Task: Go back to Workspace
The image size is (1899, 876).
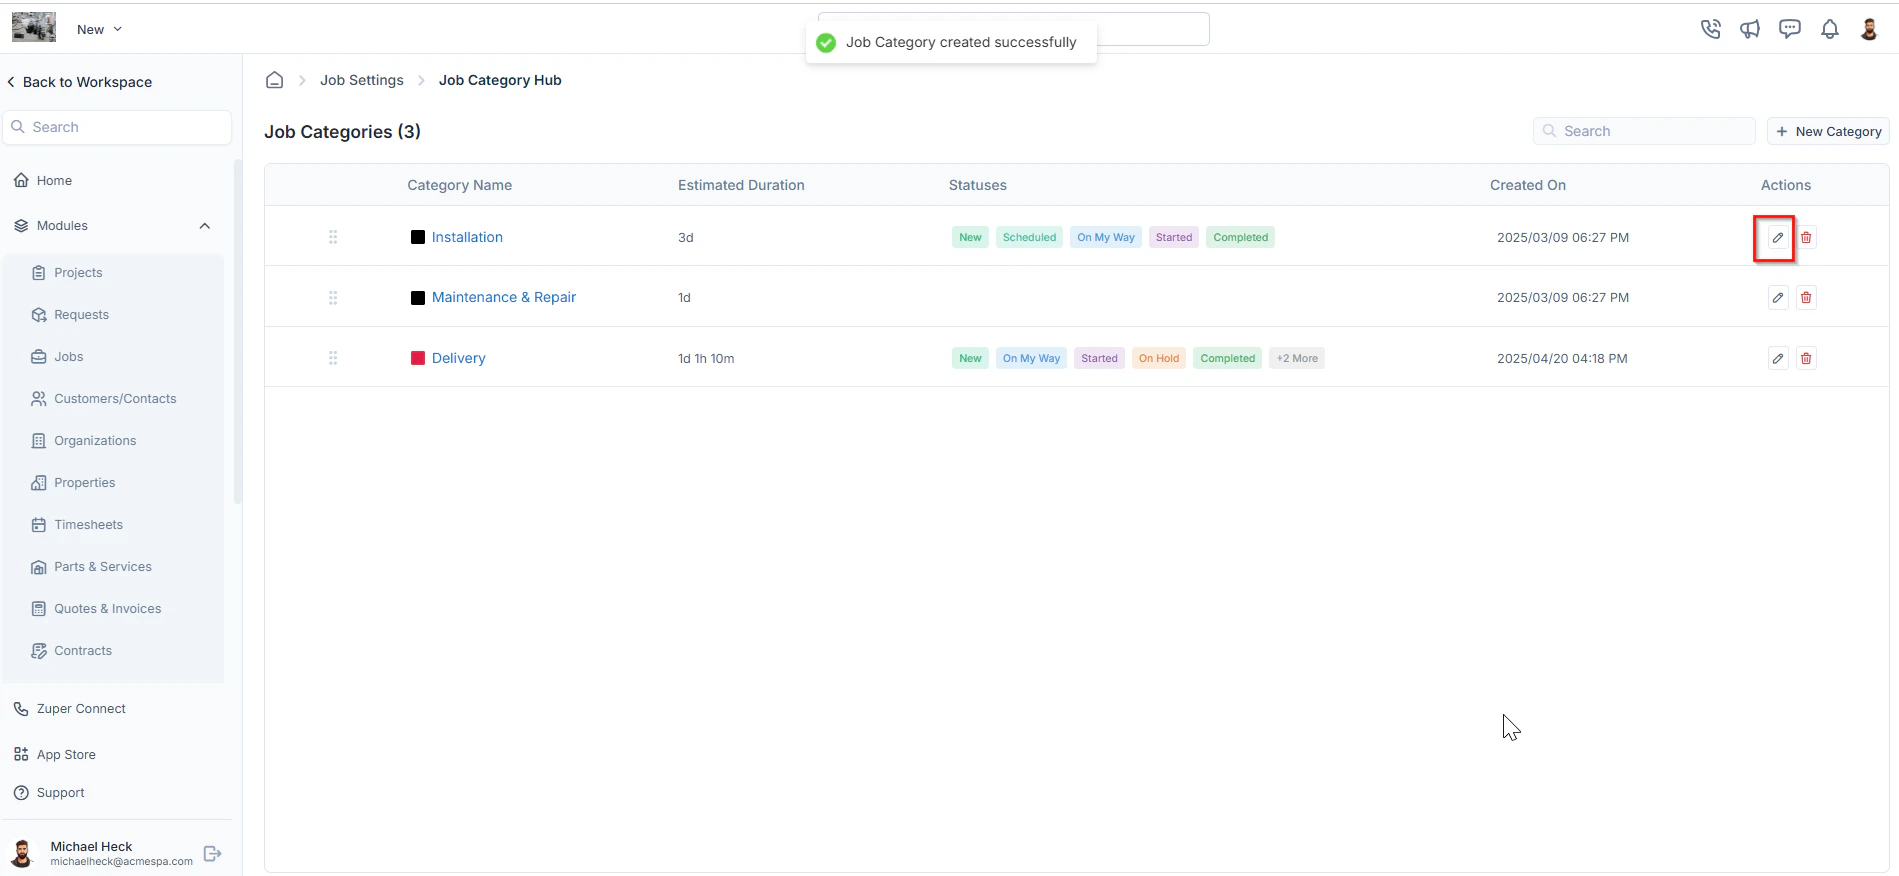Action: 80,82
